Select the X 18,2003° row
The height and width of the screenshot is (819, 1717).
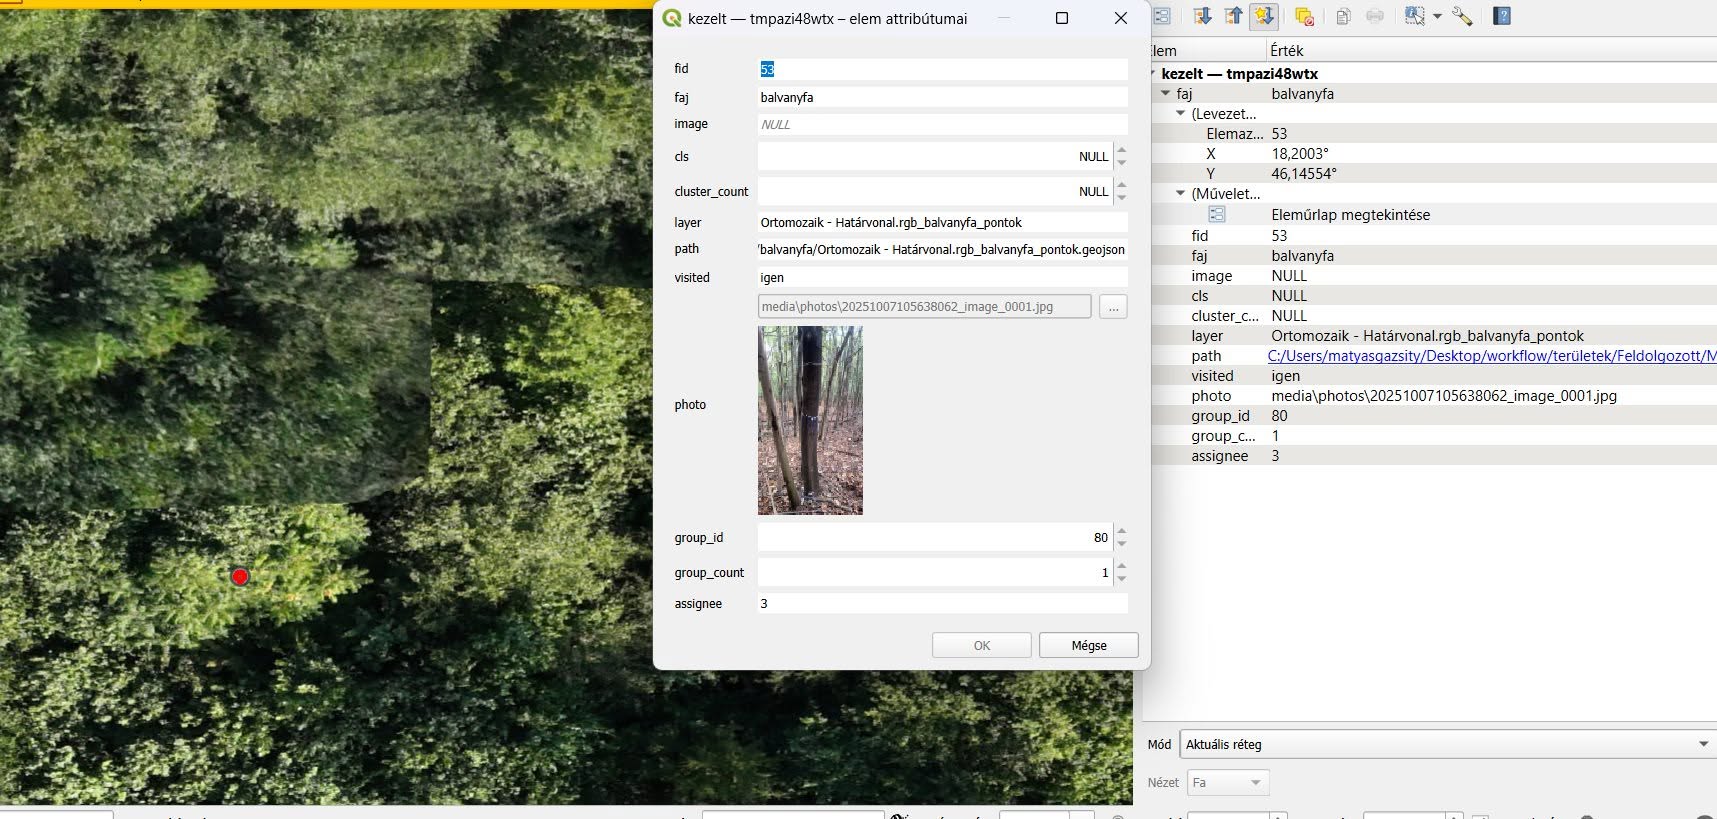coord(1433,153)
